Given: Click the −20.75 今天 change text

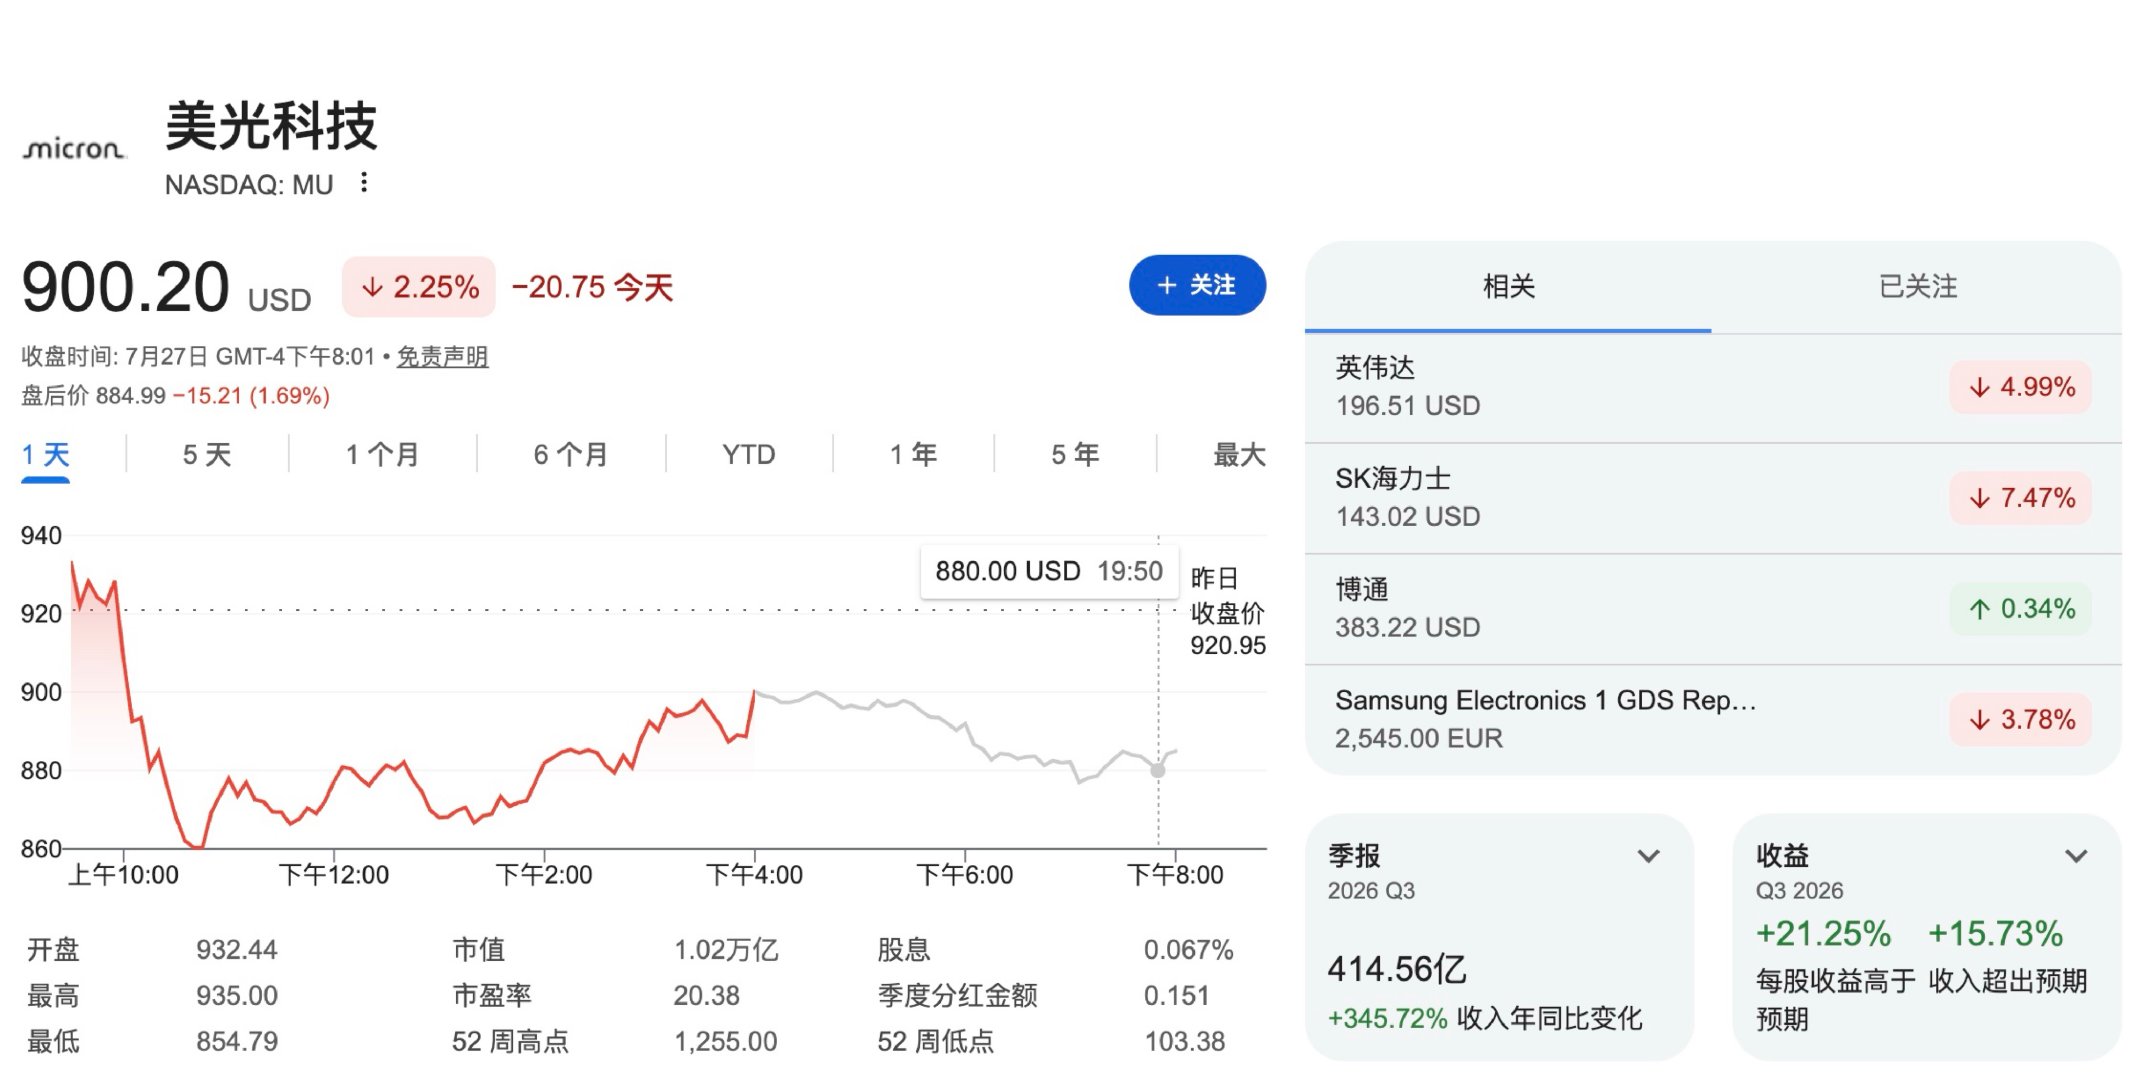Looking at the screenshot, I should 592,288.
